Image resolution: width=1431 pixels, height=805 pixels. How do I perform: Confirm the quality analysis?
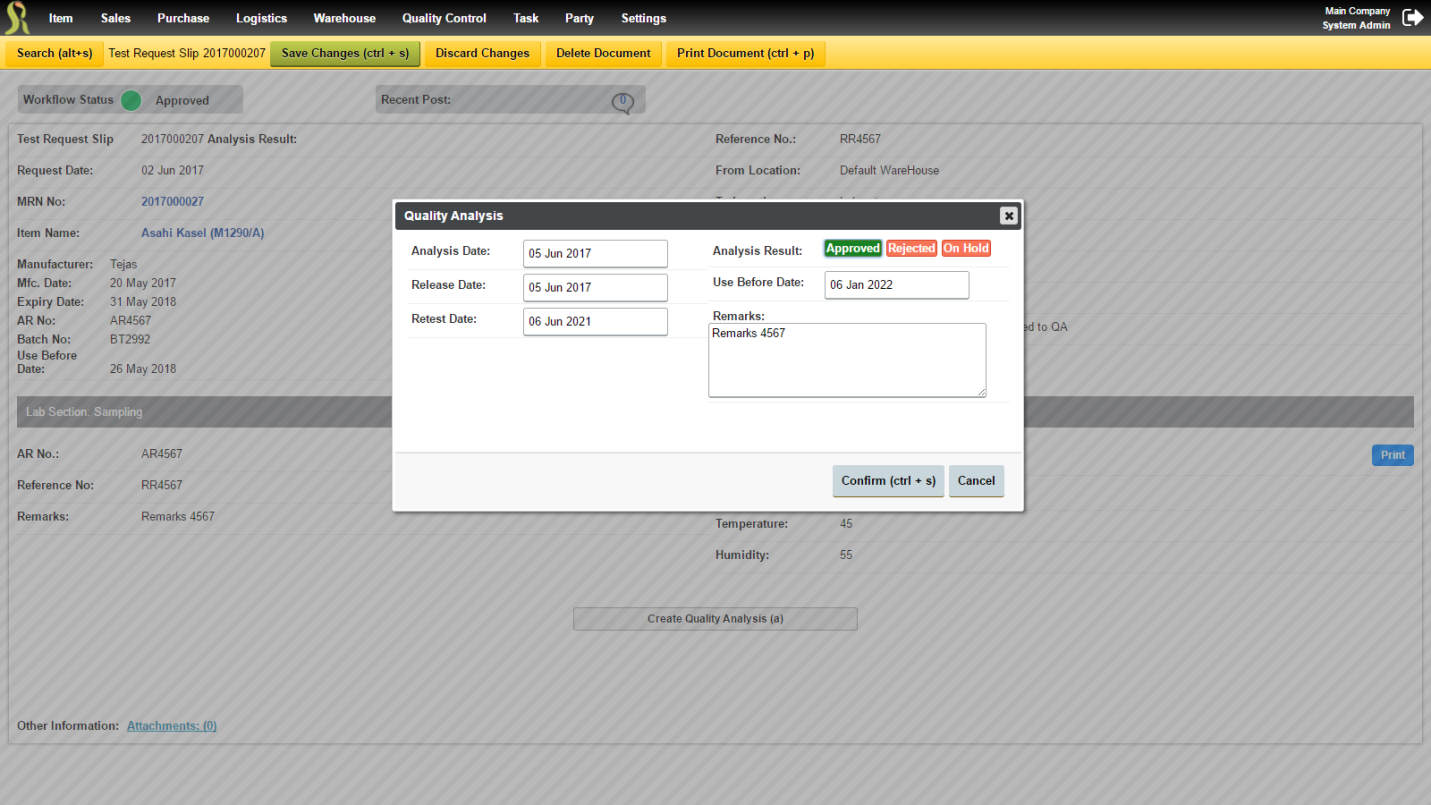888,480
